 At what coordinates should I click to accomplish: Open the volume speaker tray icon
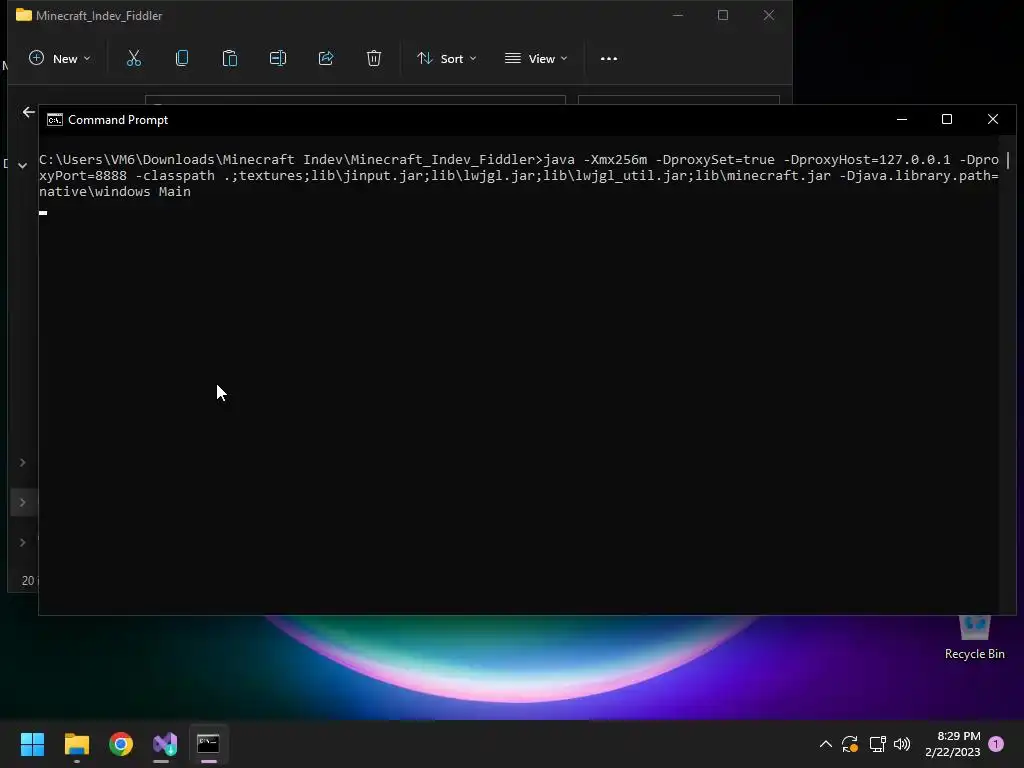click(902, 744)
